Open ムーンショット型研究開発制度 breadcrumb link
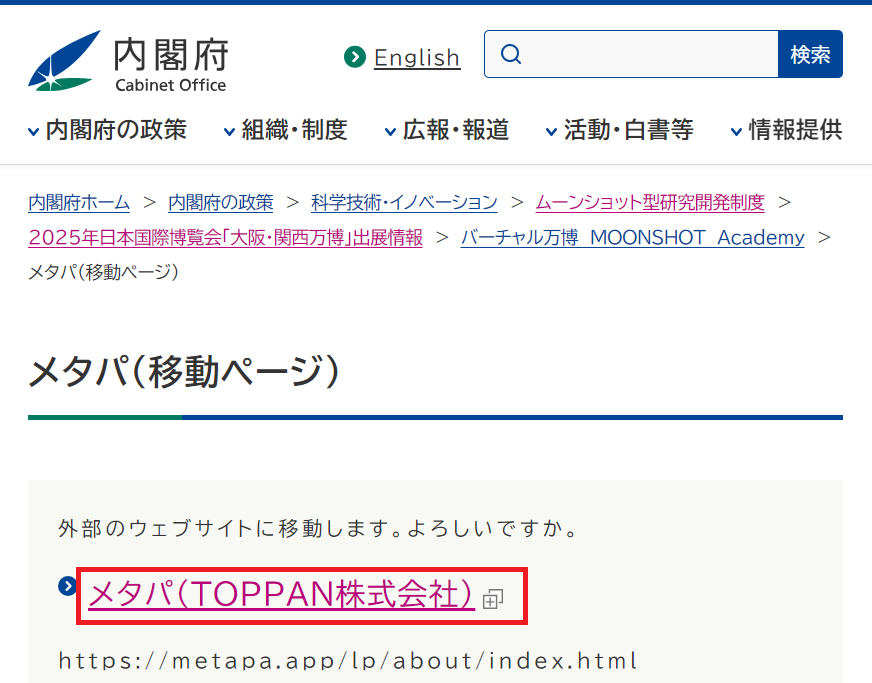Viewport: 872px width, 683px height. point(650,202)
